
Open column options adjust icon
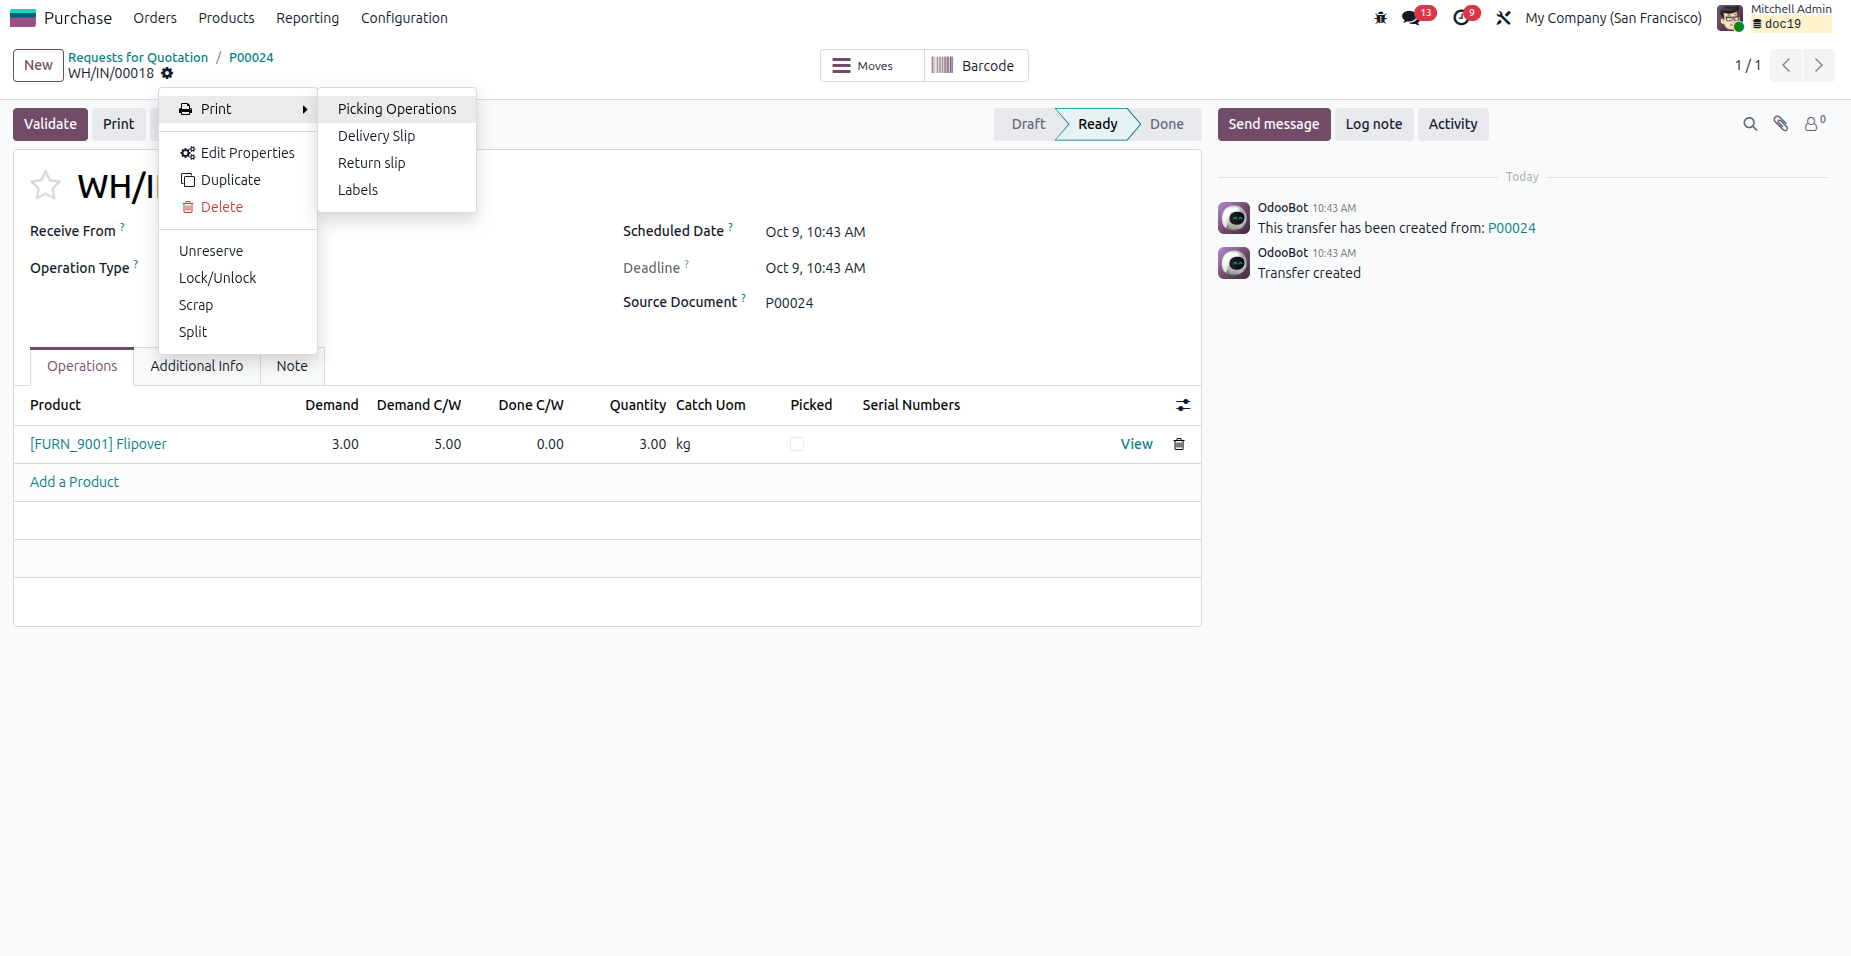[x=1183, y=405]
